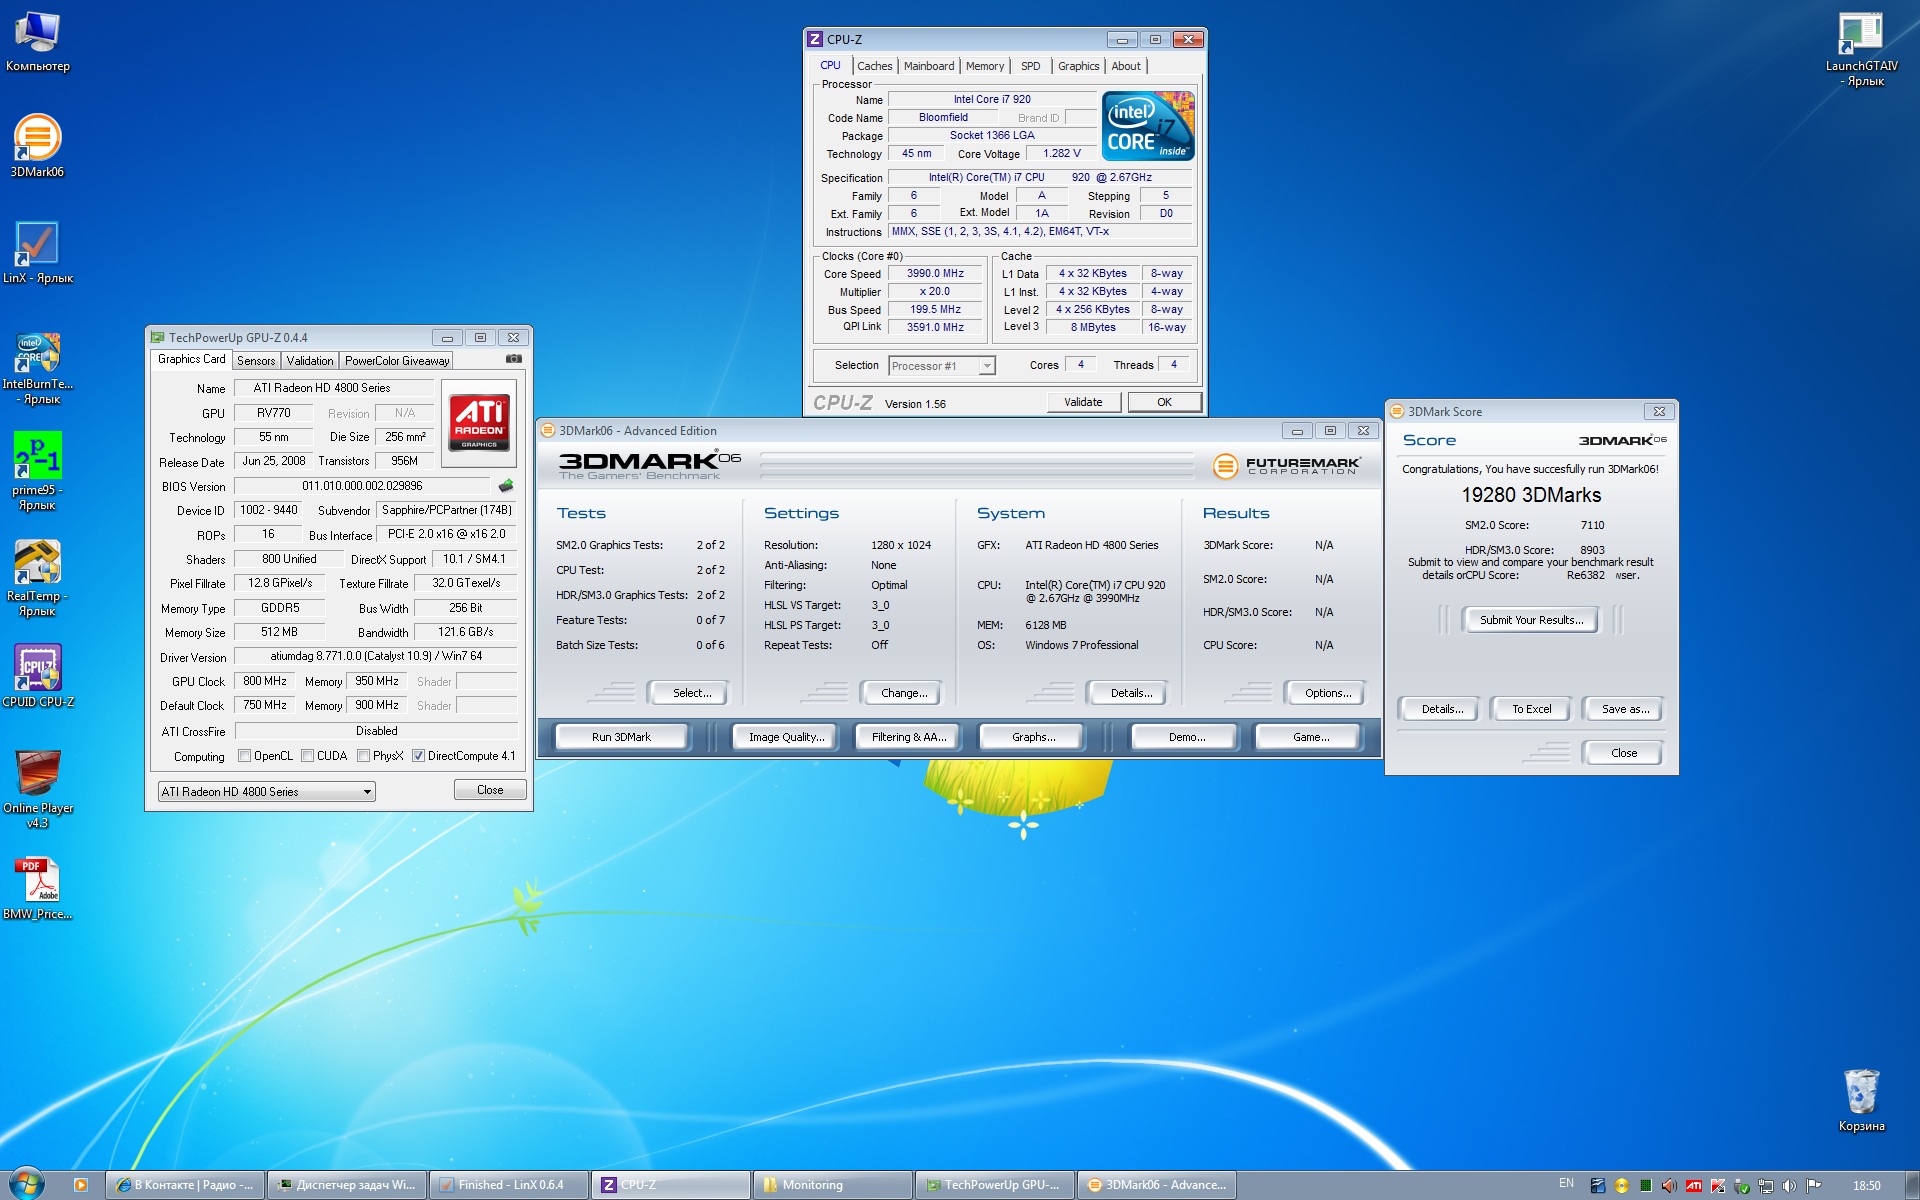Click the Futuremark Corporation logo
Viewport: 1920px width, 1200px height.
point(1286,466)
